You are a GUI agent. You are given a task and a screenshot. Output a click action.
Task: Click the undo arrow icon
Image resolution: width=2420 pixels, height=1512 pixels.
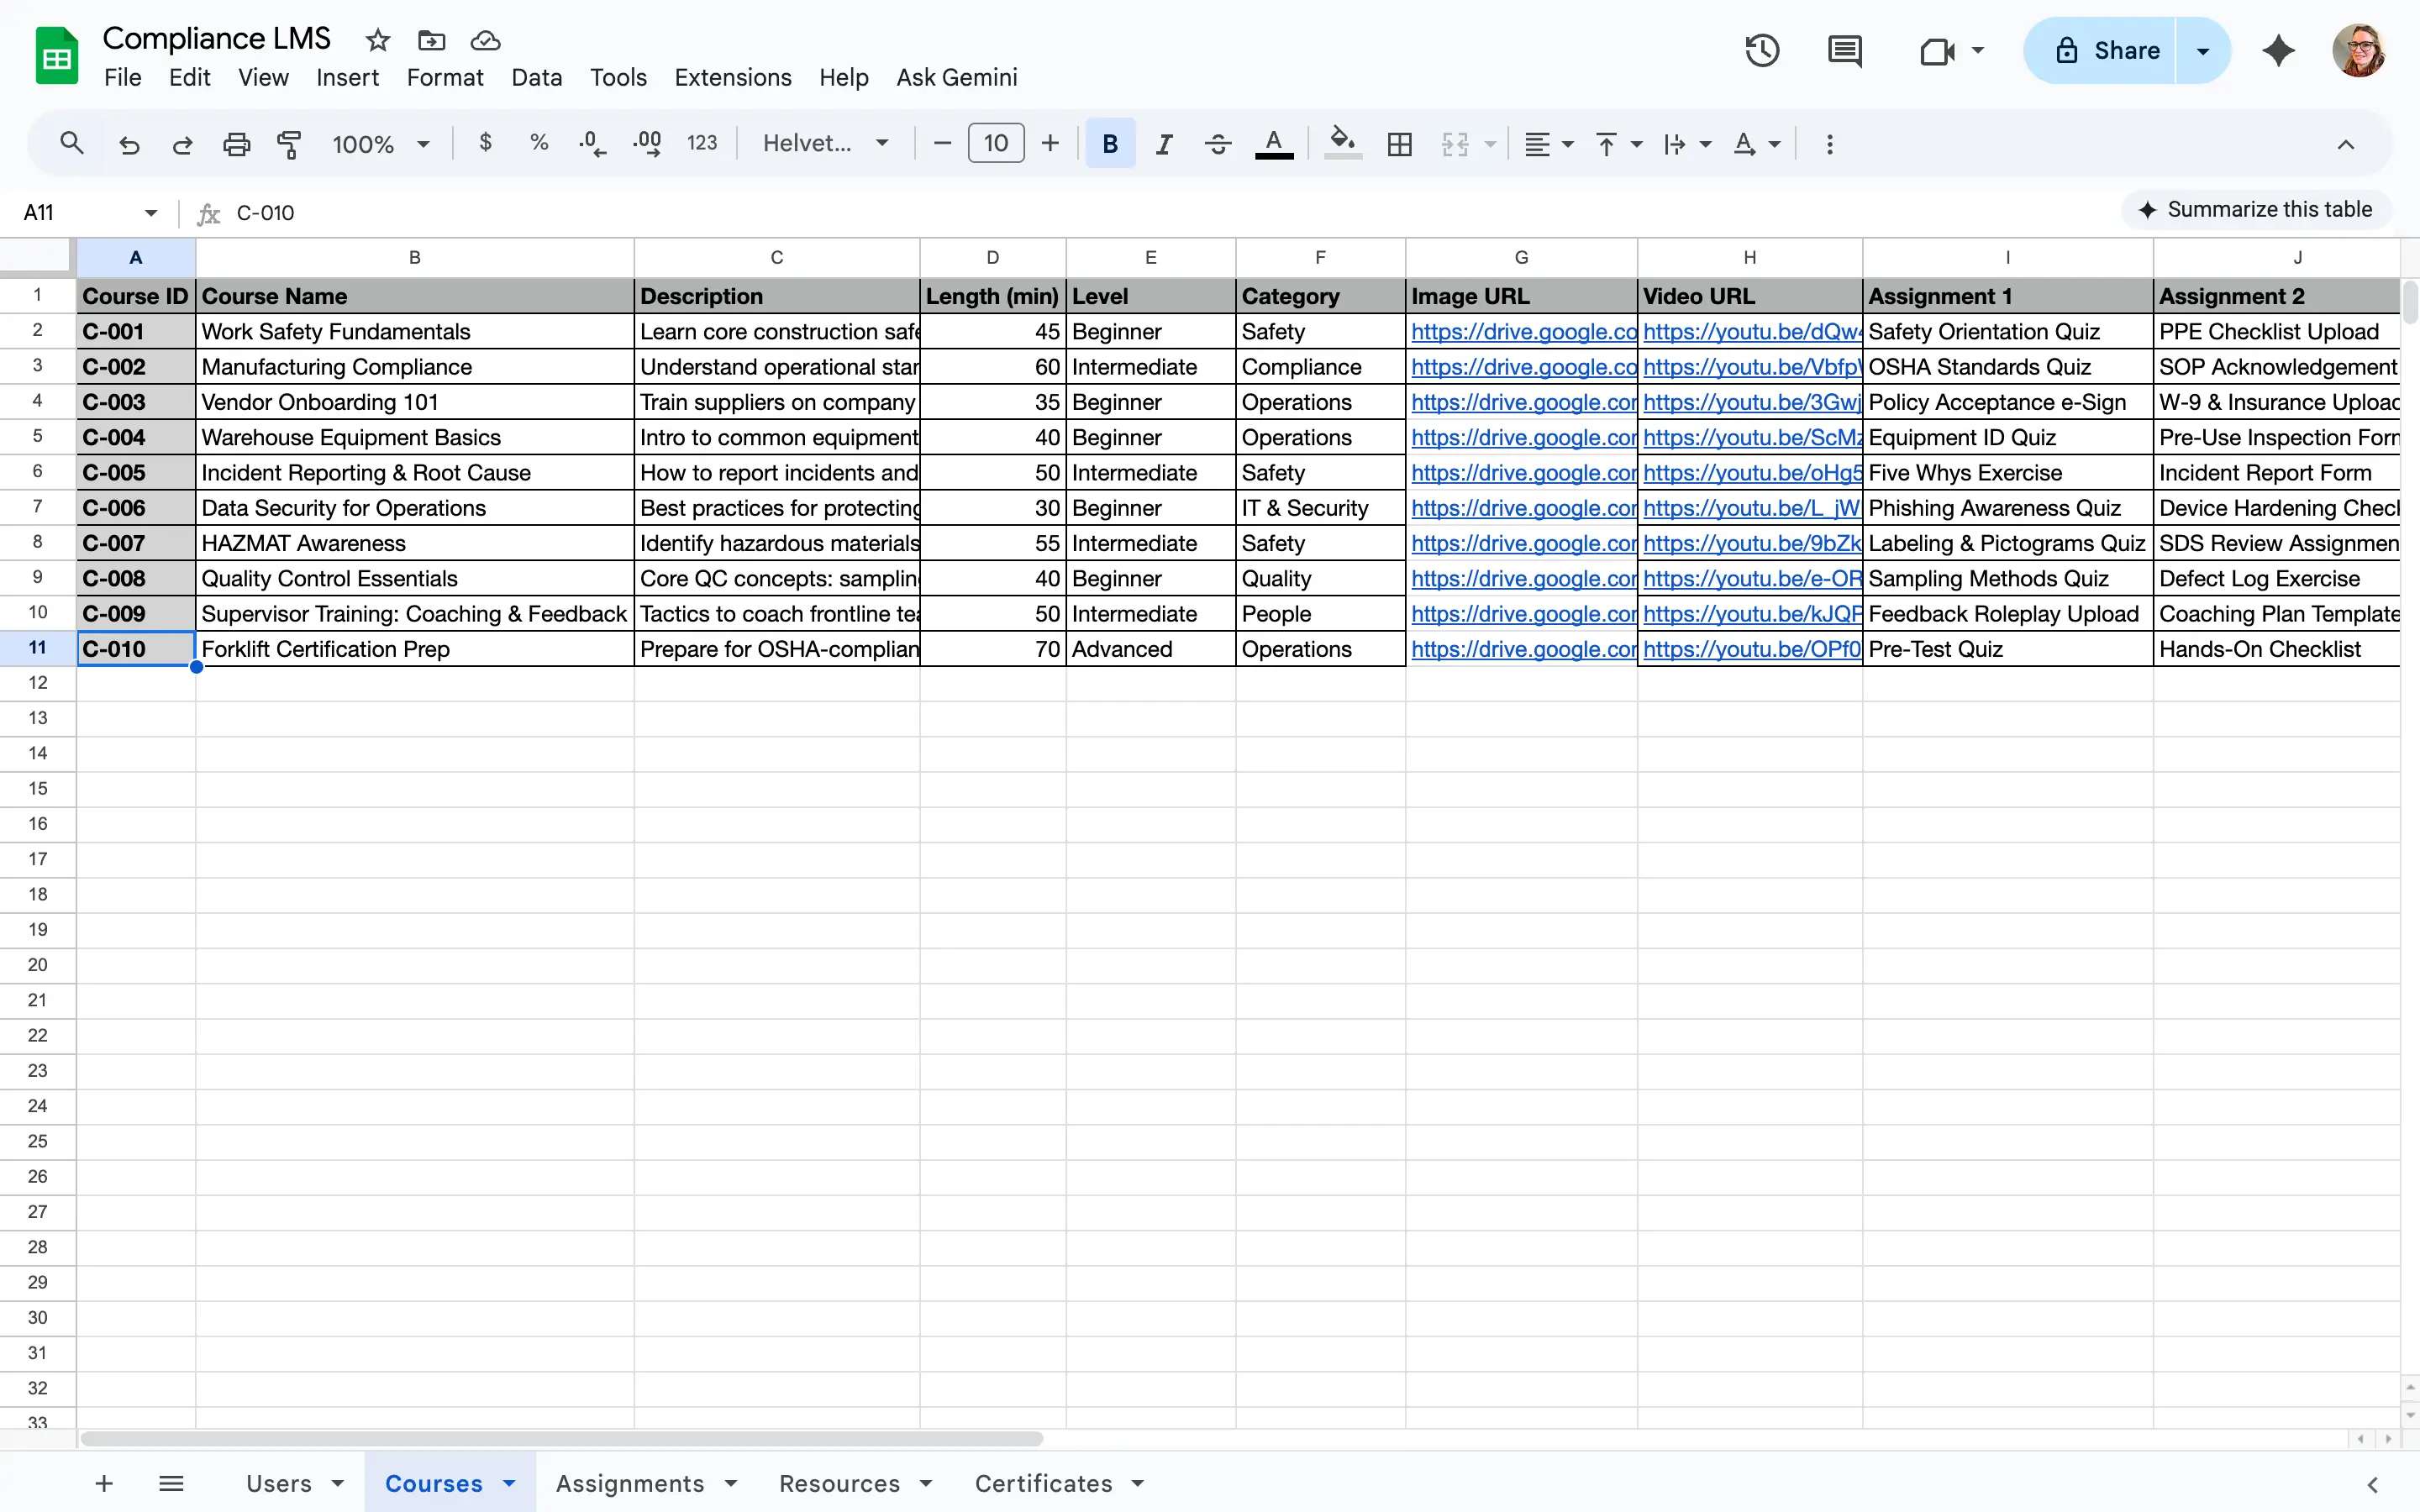click(x=129, y=144)
